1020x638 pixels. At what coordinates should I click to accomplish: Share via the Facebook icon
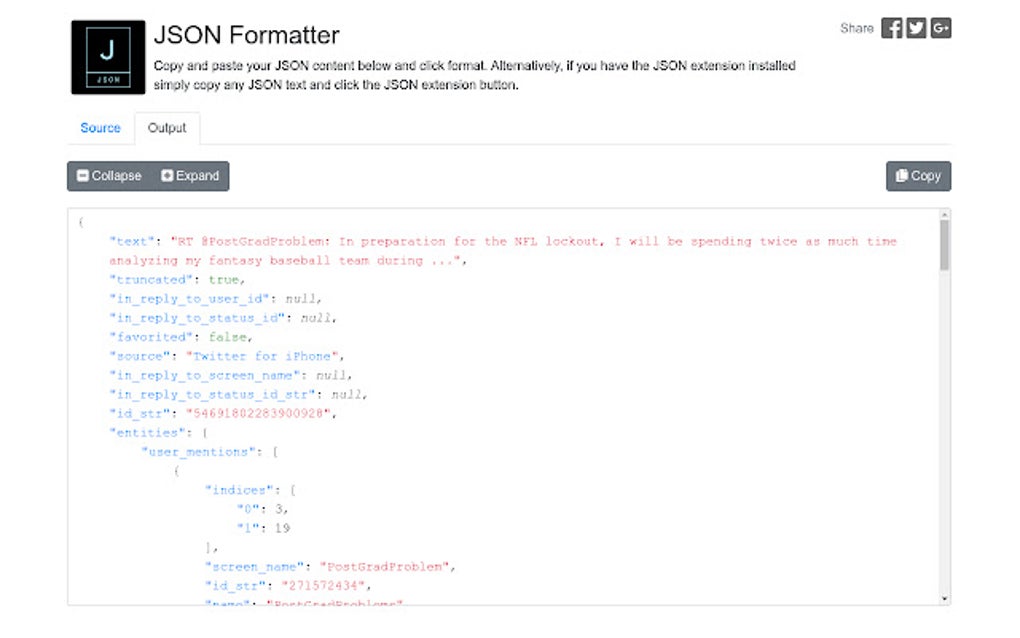[x=890, y=28]
